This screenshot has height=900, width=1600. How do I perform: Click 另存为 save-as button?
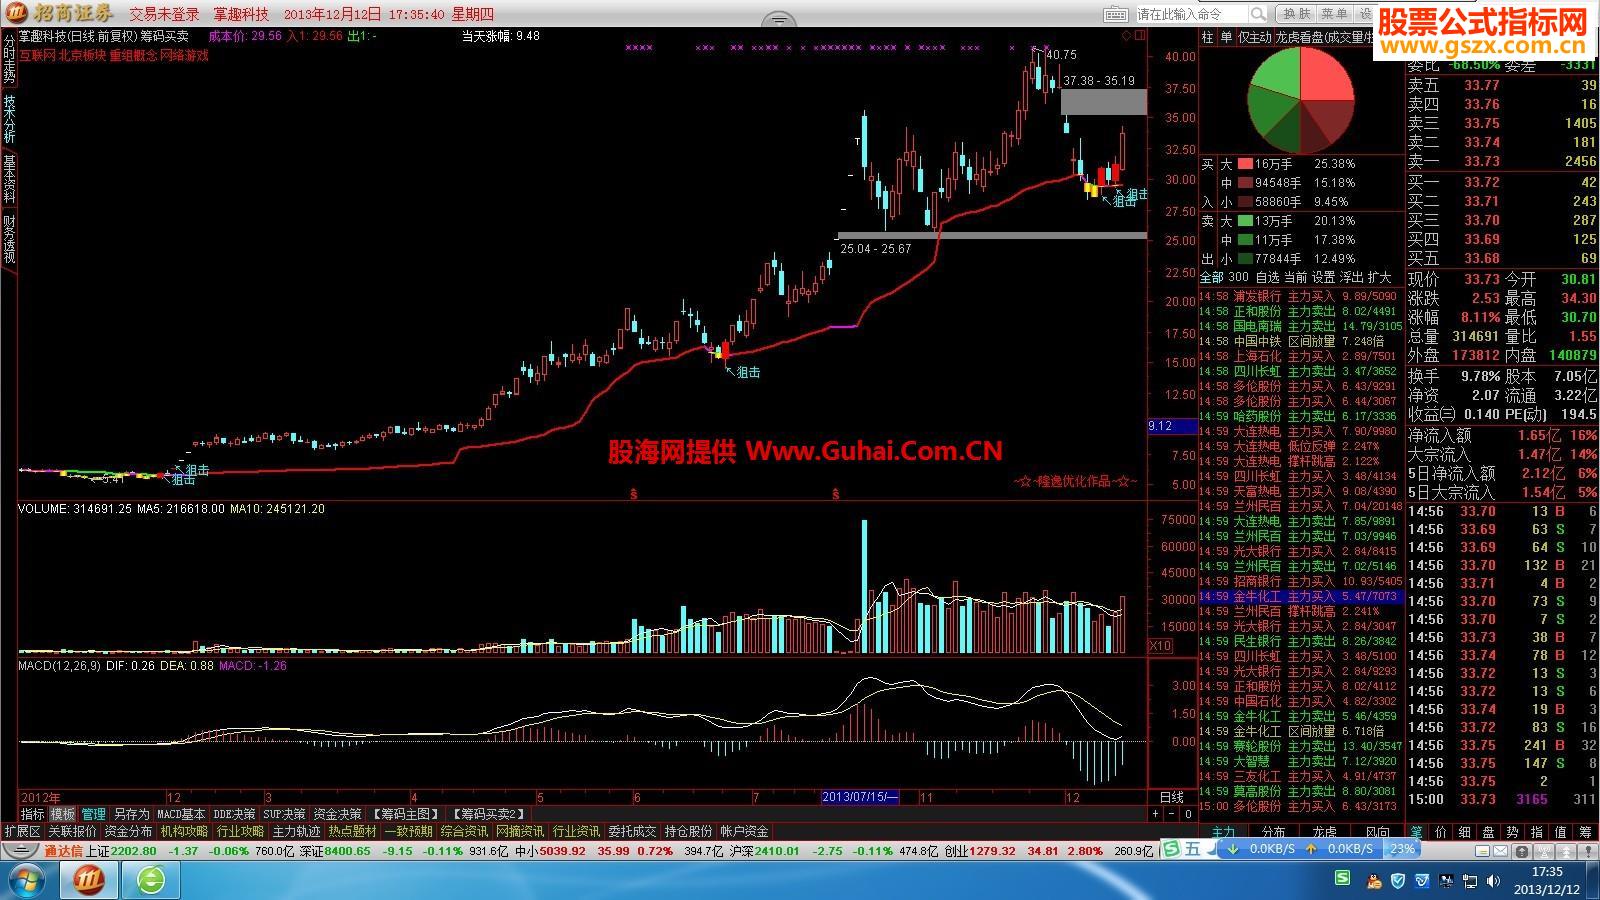pos(131,814)
